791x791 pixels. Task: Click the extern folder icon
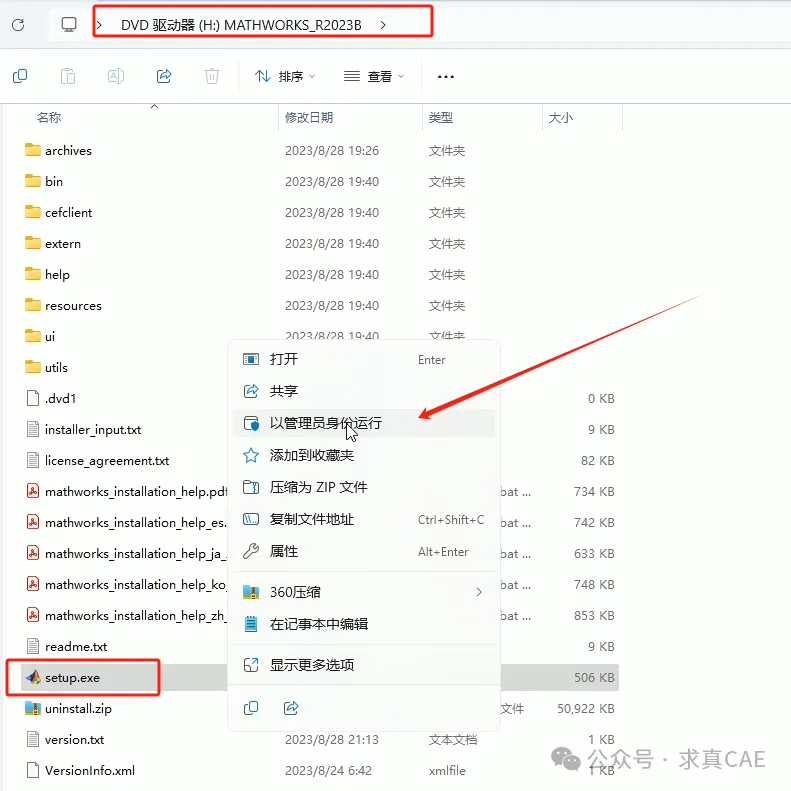tap(33, 243)
